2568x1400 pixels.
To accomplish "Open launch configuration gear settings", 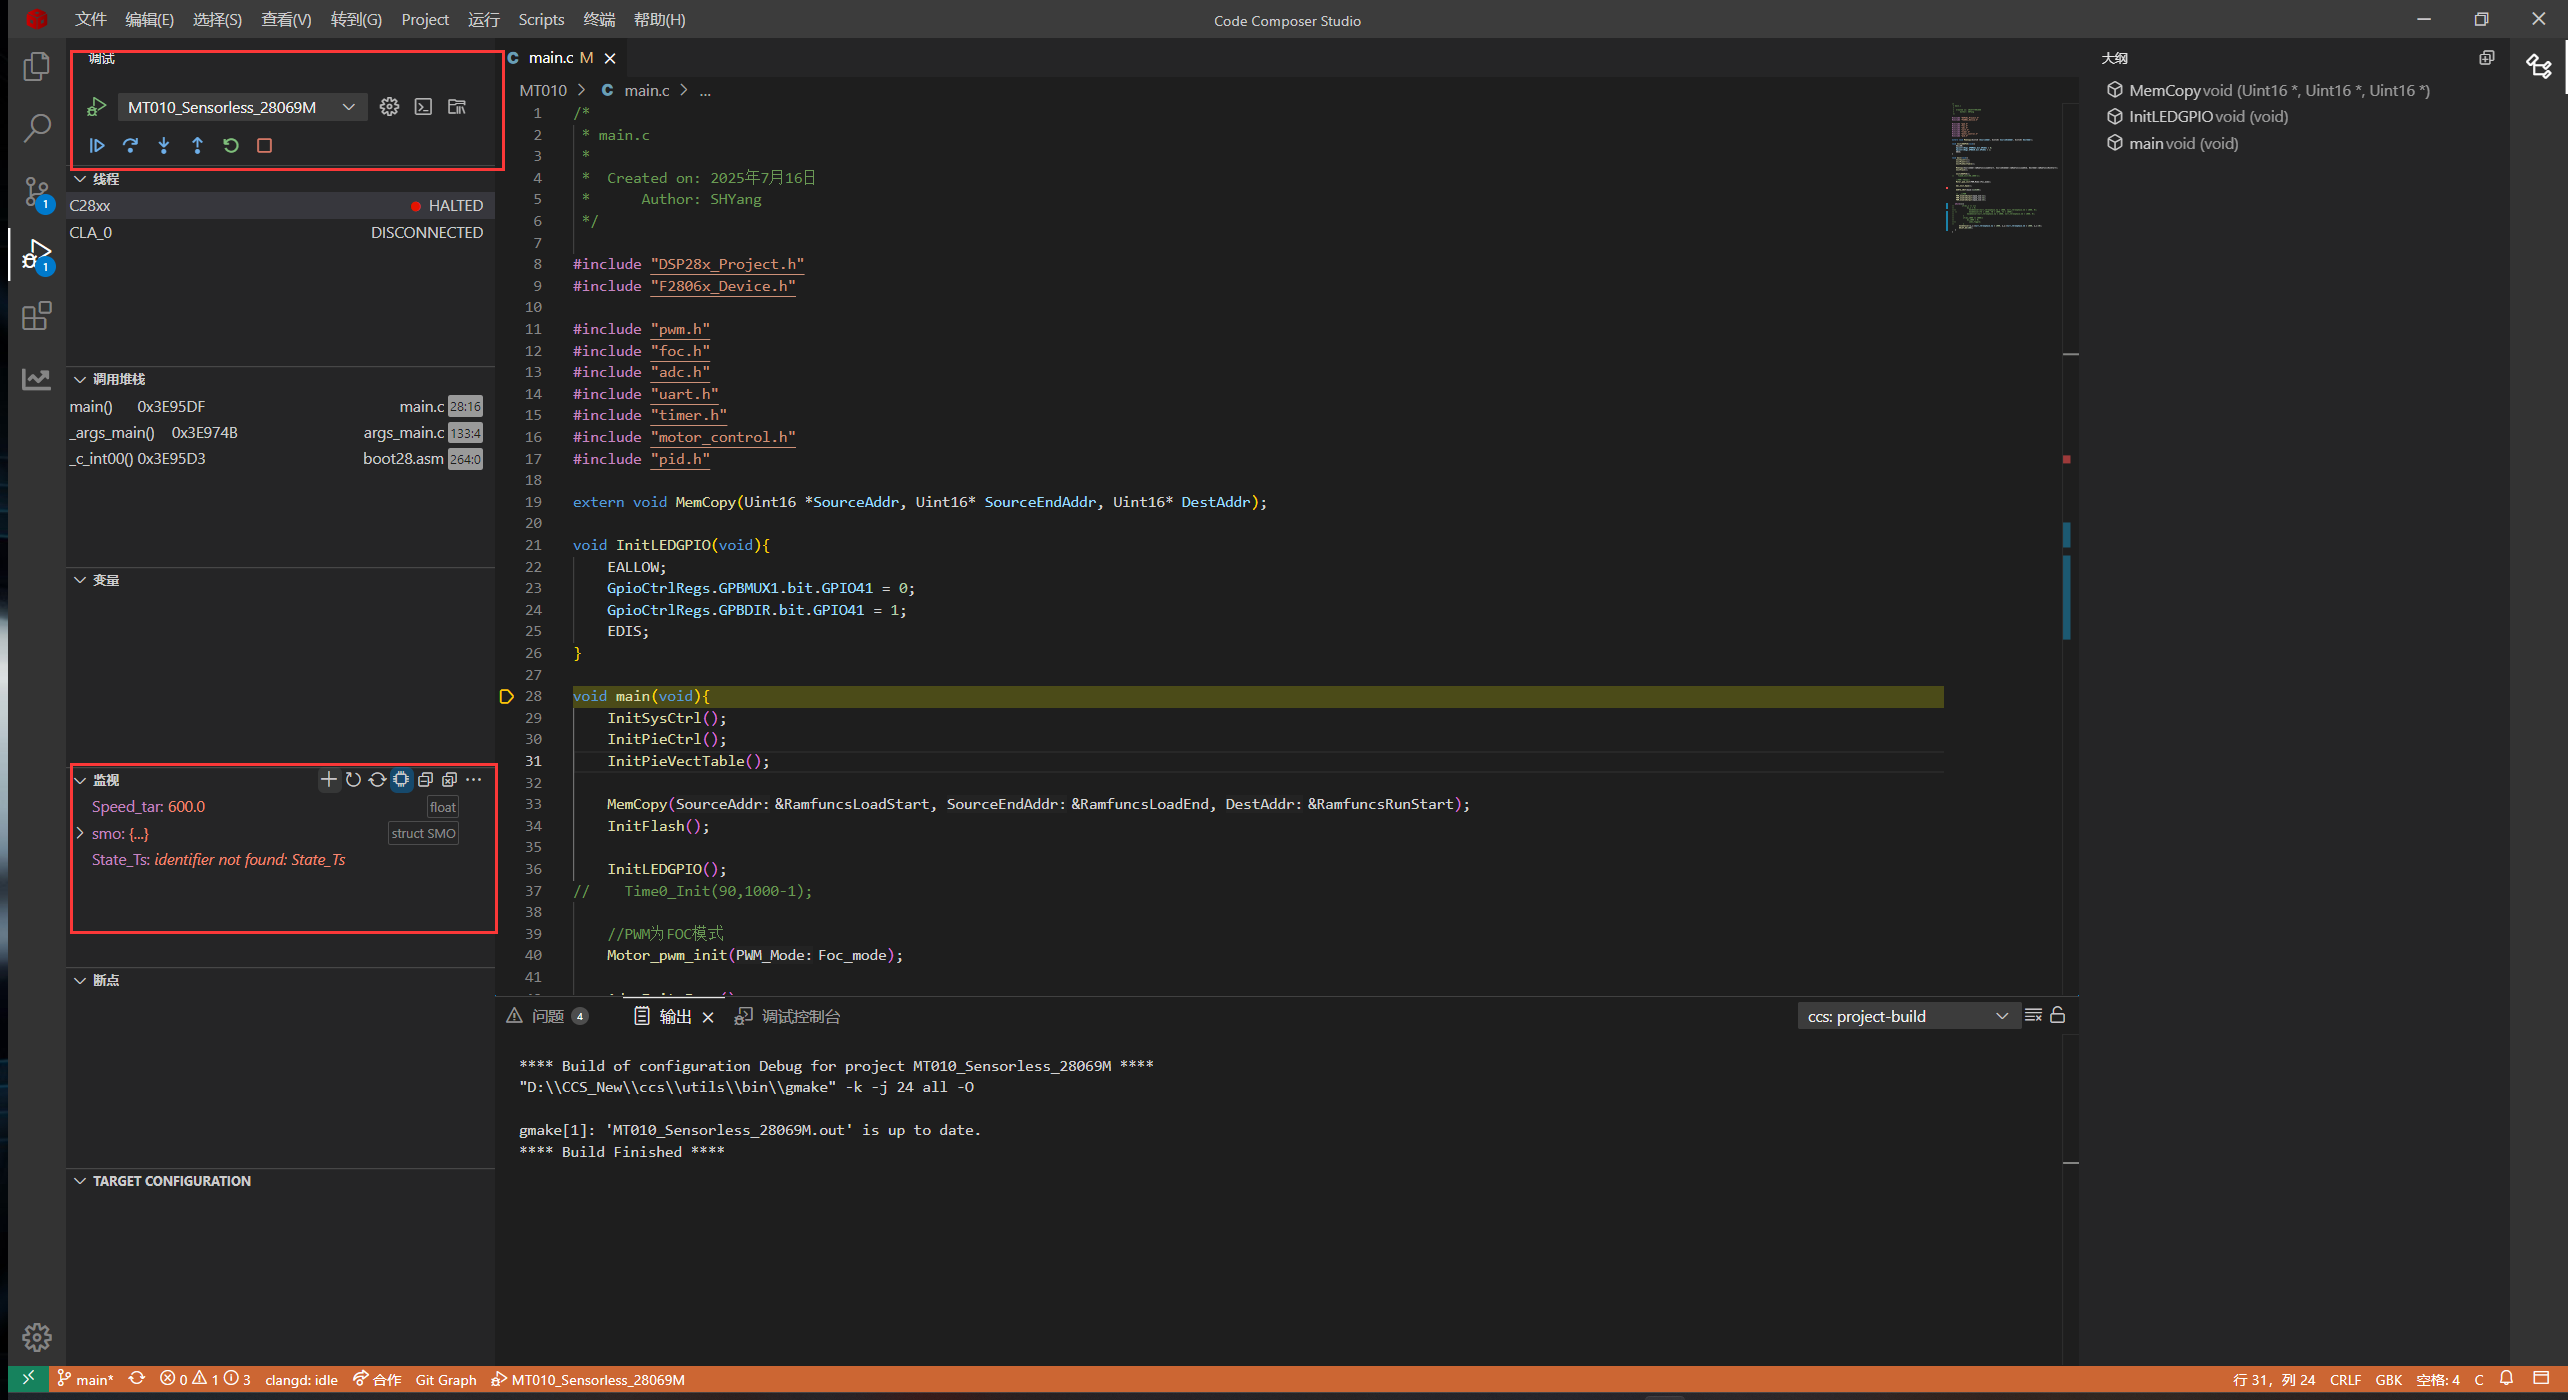I will [x=389, y=106].
